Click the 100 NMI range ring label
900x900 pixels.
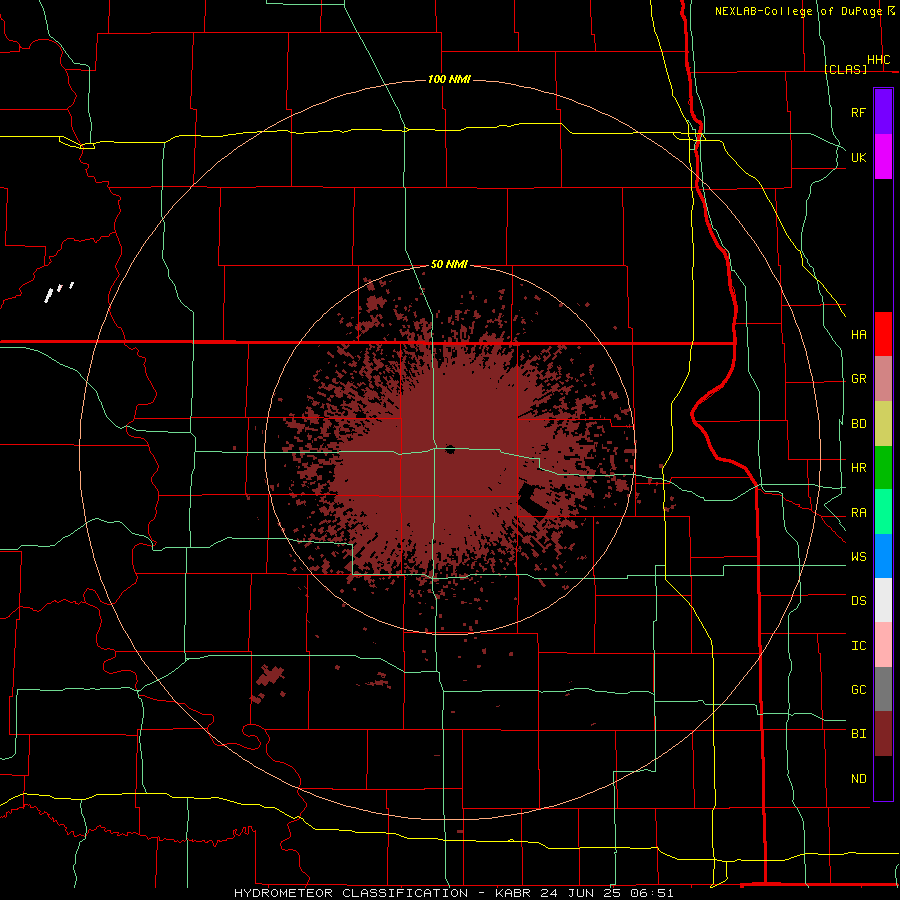(x=449, y=79)
